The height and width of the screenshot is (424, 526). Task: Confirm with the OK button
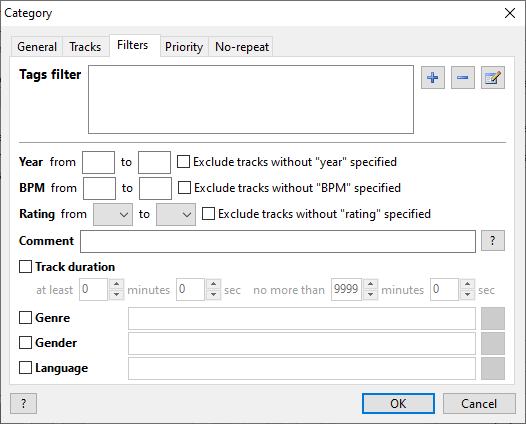[398, 403]
